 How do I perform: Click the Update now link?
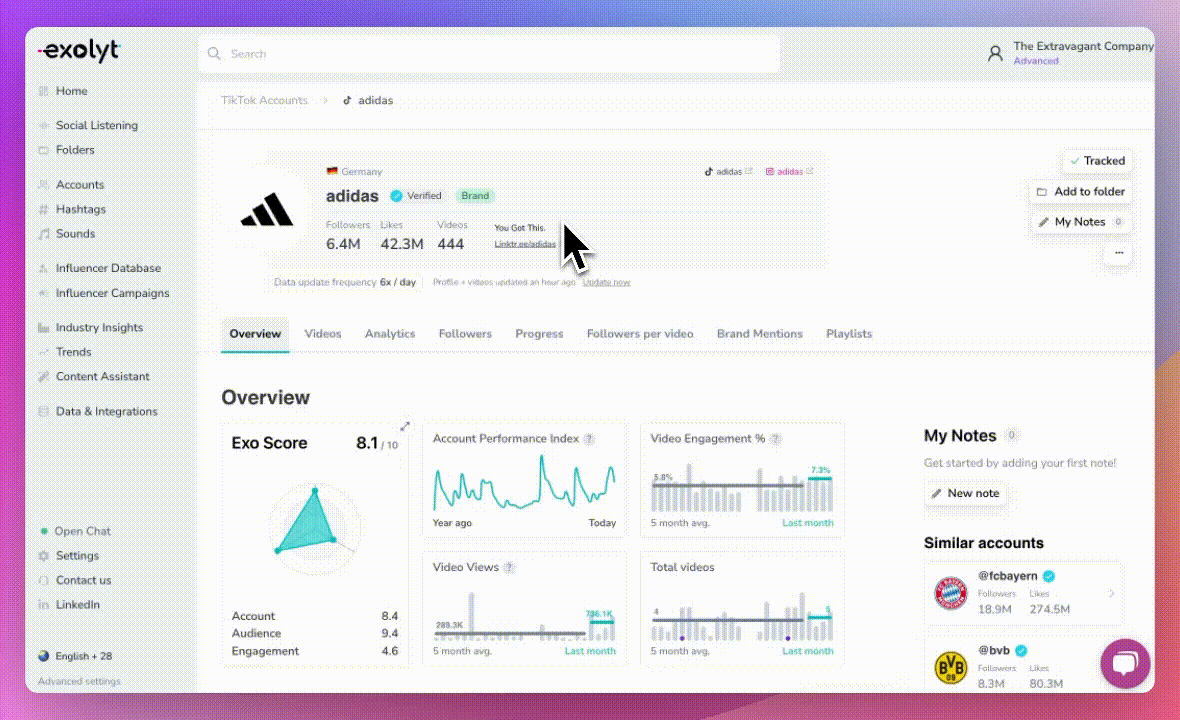[x=607, y=282]
